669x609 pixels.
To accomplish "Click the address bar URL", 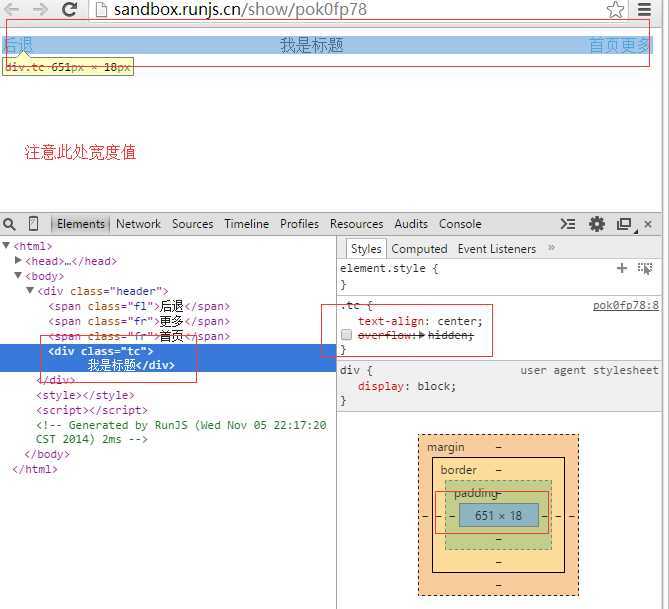I will (x=240, y=9).
